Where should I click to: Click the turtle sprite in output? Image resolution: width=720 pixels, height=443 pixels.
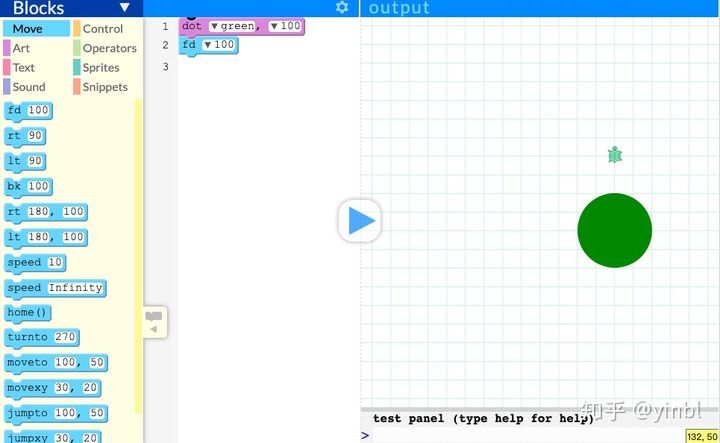(x=614, y=155)
